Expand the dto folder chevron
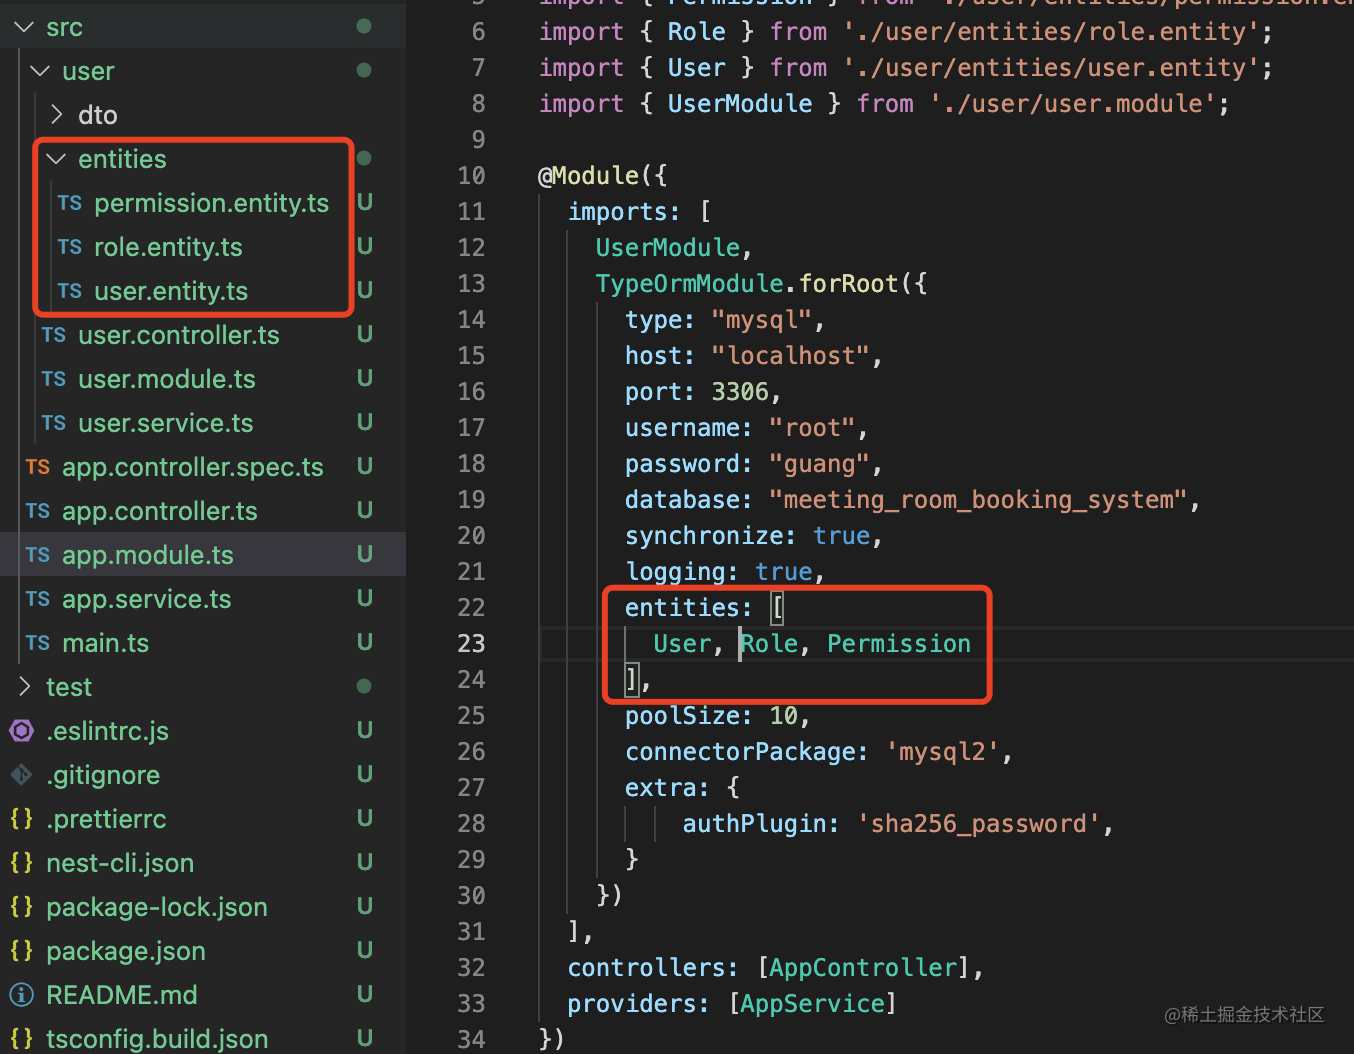 point(57,115)
